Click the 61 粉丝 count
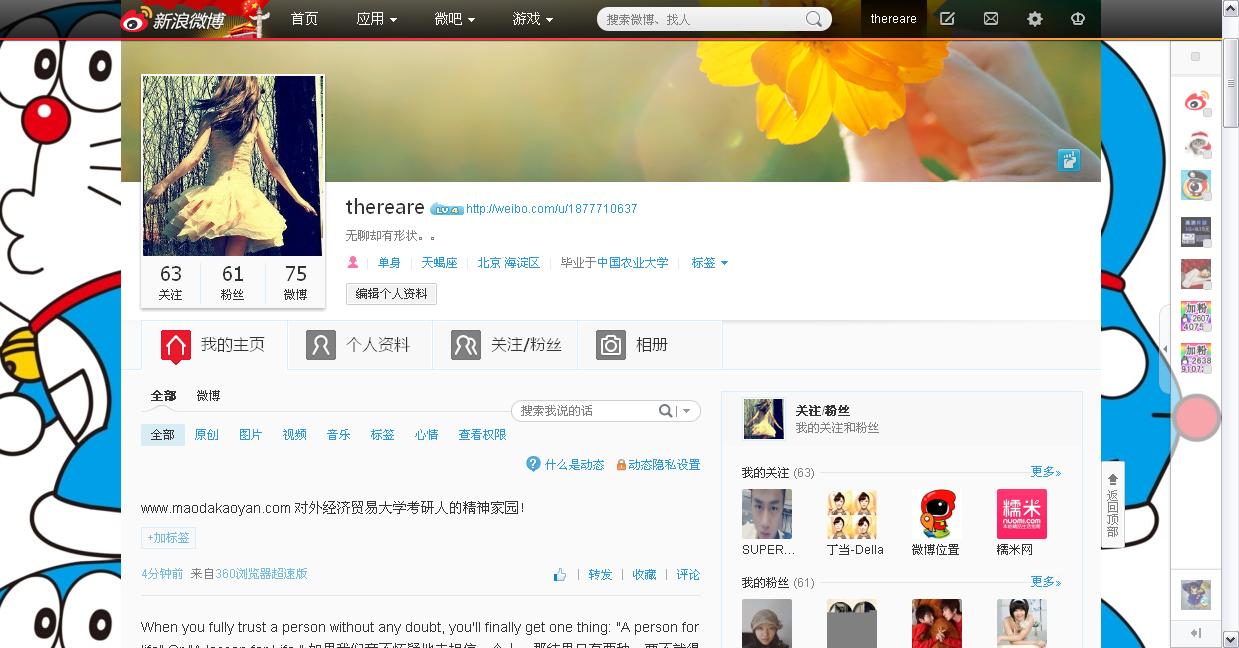The width and height of the screenshot is (1239, 648). click(233, 283)
